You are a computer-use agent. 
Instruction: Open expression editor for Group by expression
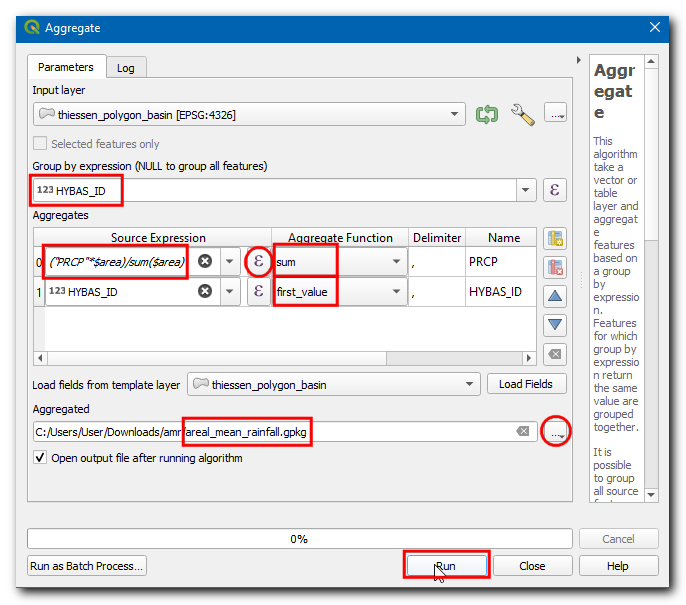coord(555,190)
